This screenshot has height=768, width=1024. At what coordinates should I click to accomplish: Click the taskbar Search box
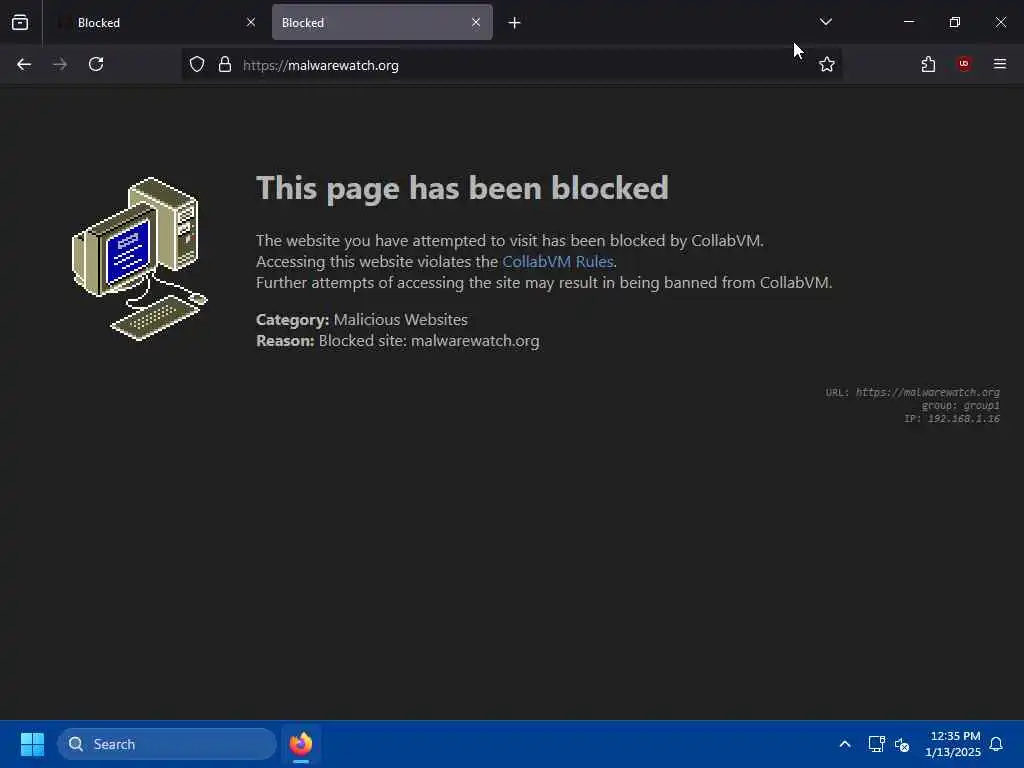[167, 744]
